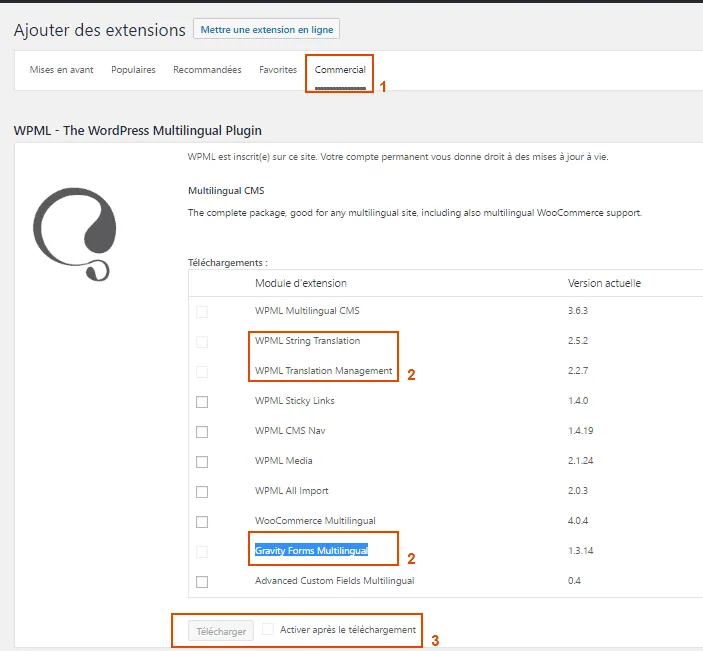703x651 pixels.
Task: Click version 0.4 value
Action: [574, 581]
